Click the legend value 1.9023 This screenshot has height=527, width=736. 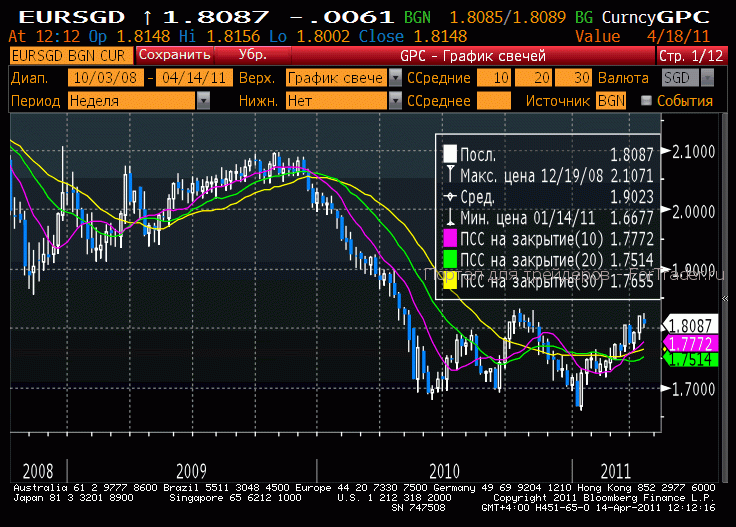pos(632,197)
